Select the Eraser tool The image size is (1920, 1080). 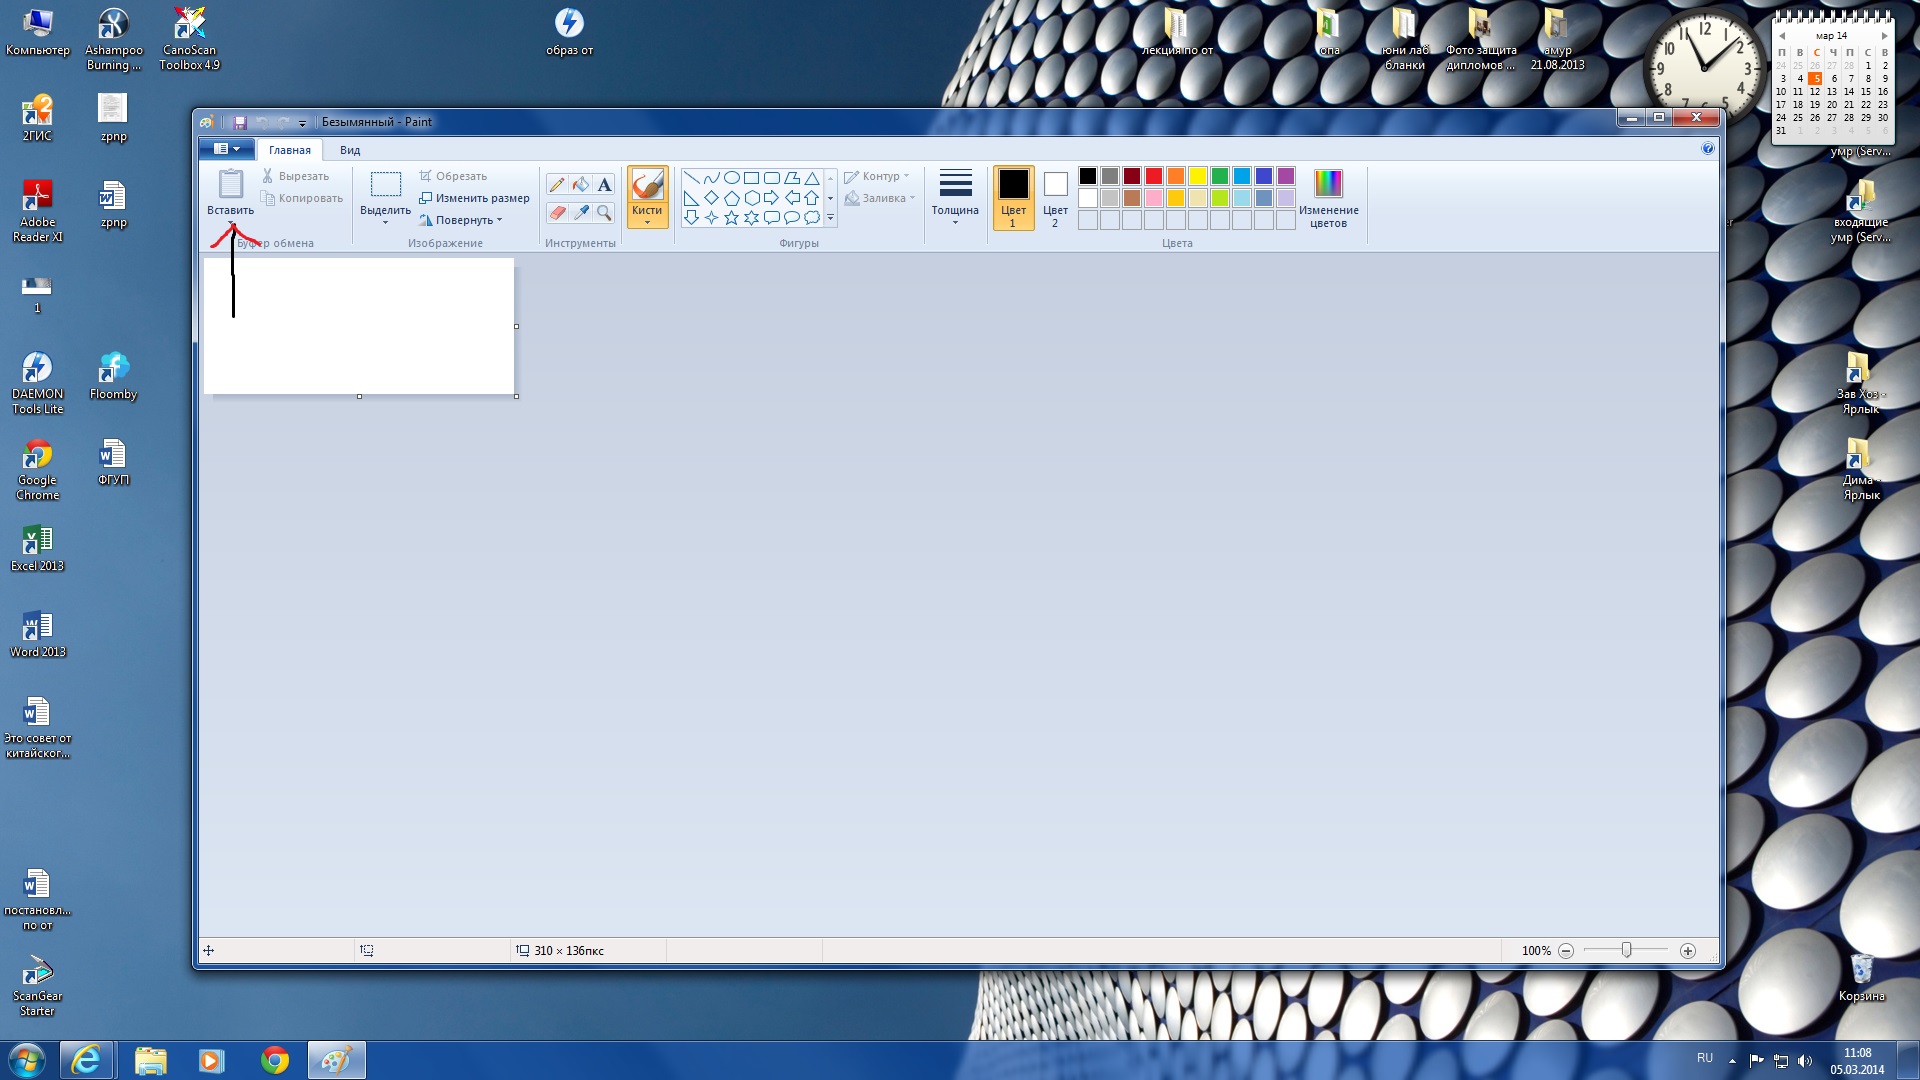557,212
